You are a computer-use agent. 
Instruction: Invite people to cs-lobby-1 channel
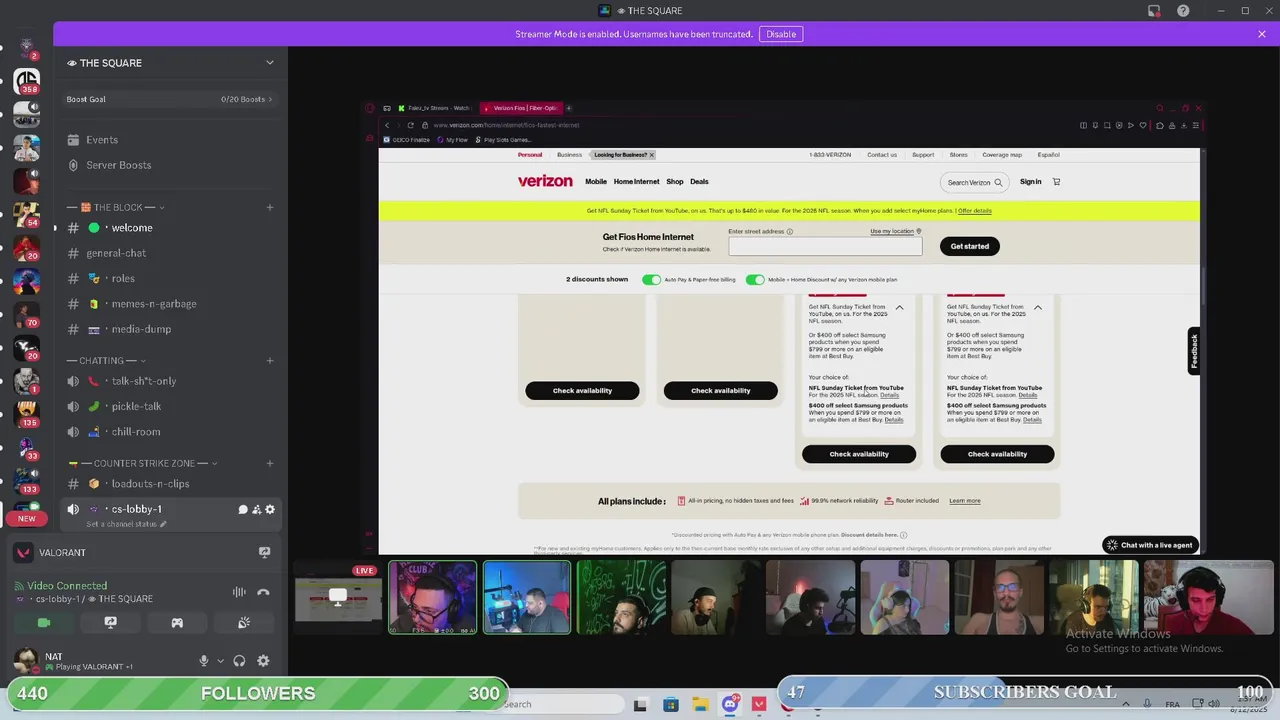pos(256,509)
